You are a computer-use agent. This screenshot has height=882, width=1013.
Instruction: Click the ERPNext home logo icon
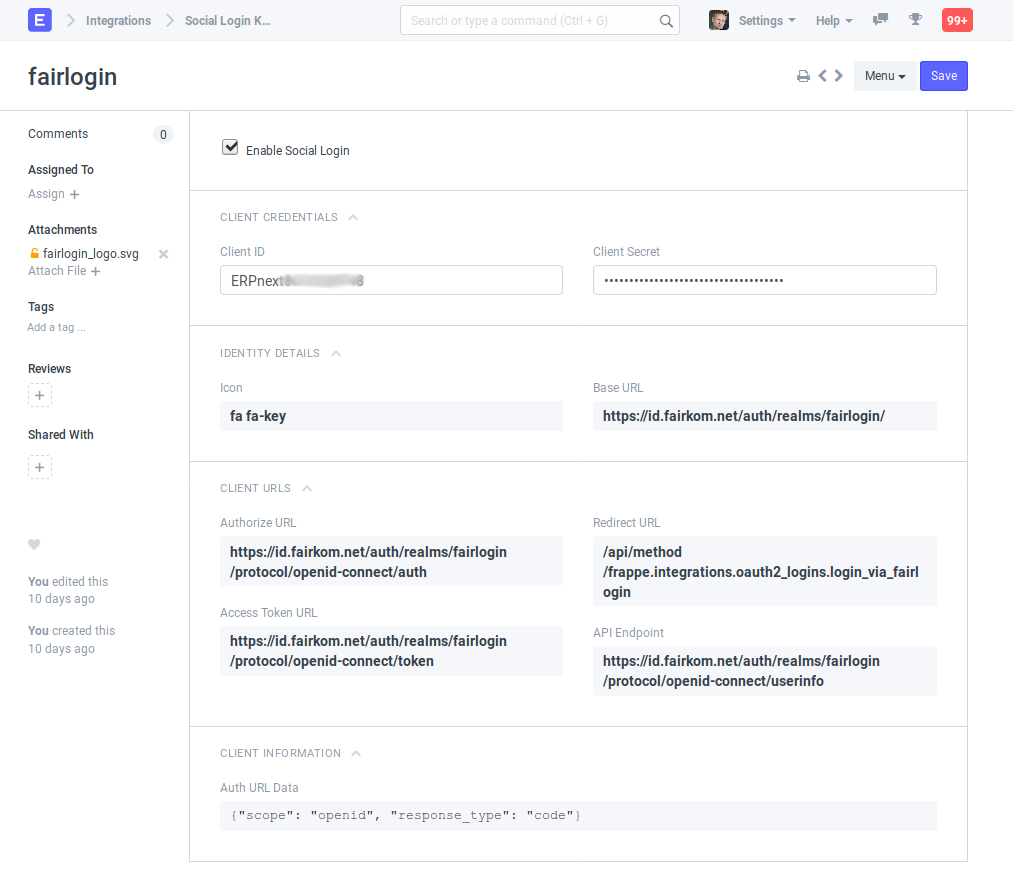click(40, 20)
